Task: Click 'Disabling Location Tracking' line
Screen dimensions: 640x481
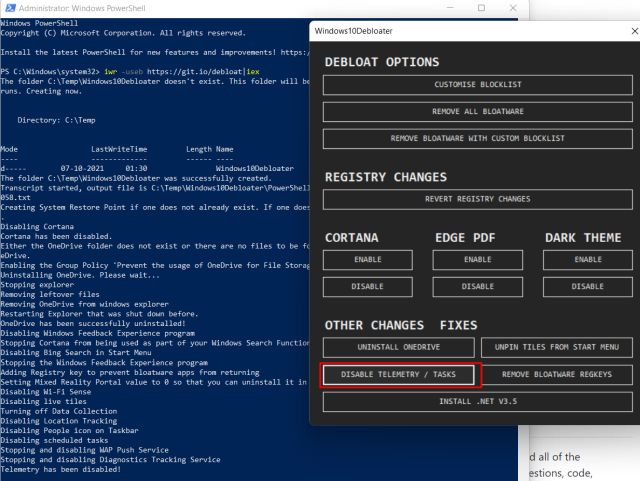Action: pyautogui.click(x=59, y=421)
